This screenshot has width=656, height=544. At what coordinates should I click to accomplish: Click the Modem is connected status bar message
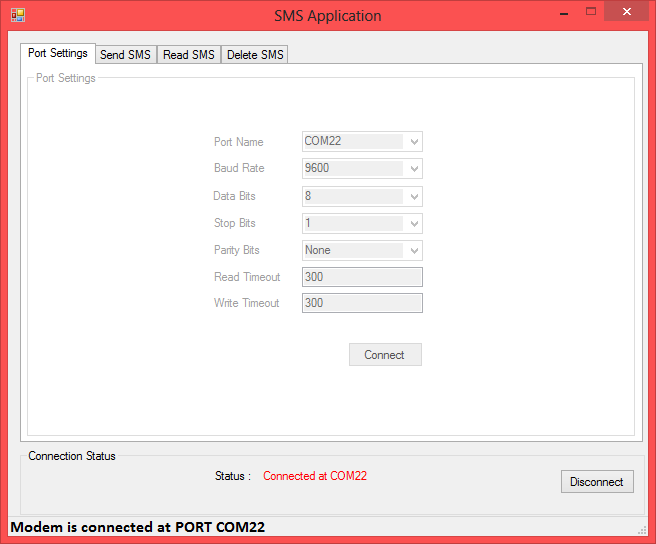[x=138, y=527]
